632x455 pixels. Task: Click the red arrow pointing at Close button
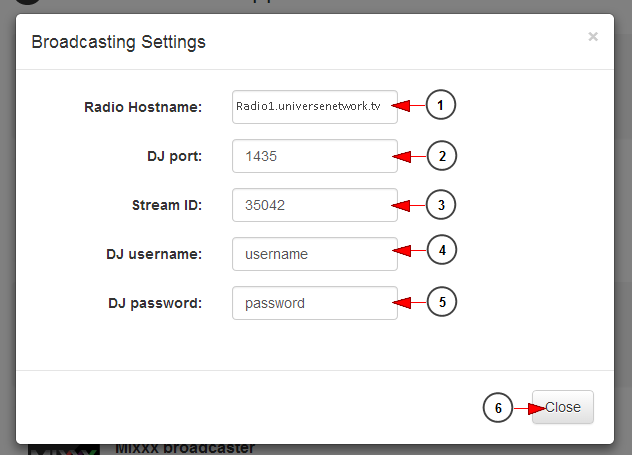pos(530,409)
